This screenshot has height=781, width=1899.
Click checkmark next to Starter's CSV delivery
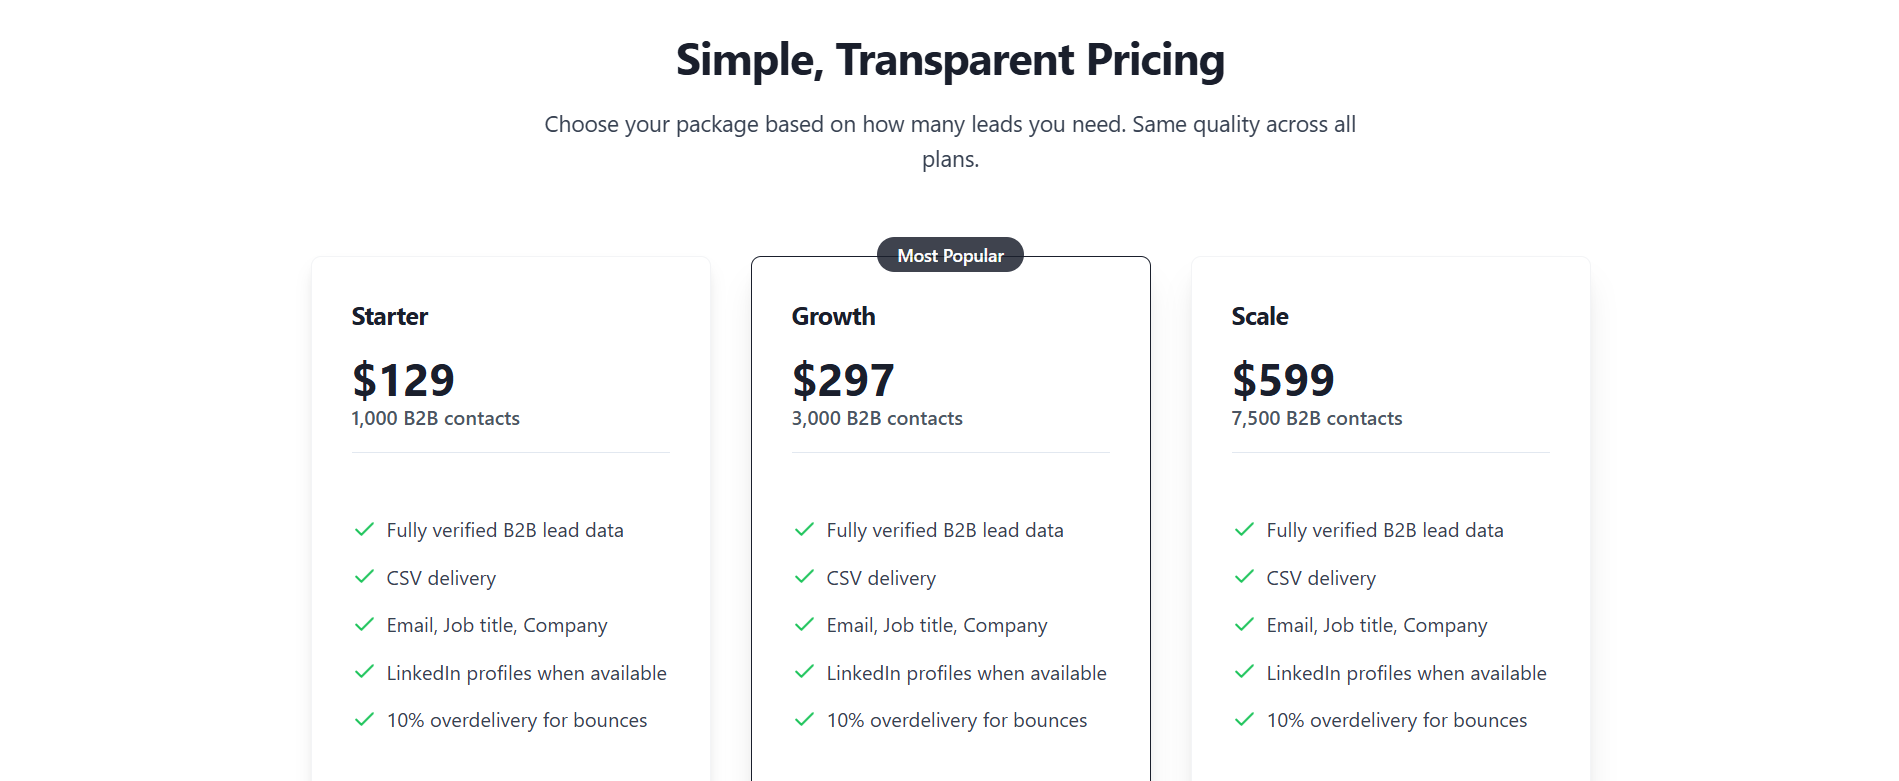pyautogui.click(x=364, y=577)
